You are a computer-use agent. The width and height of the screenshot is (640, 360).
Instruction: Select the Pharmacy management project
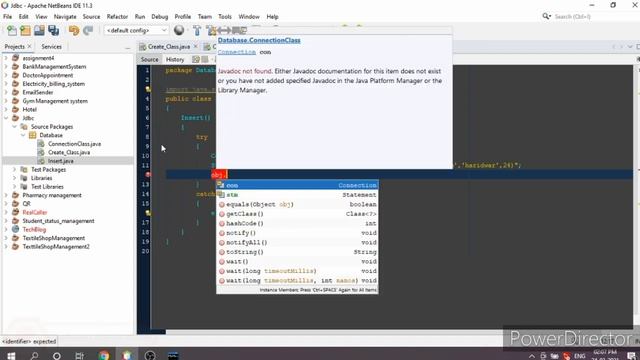tap(52, 195)
